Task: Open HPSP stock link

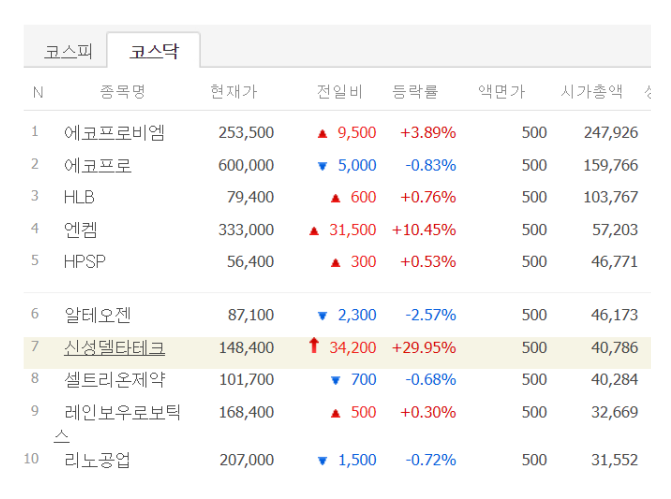Action: [84, 261]
